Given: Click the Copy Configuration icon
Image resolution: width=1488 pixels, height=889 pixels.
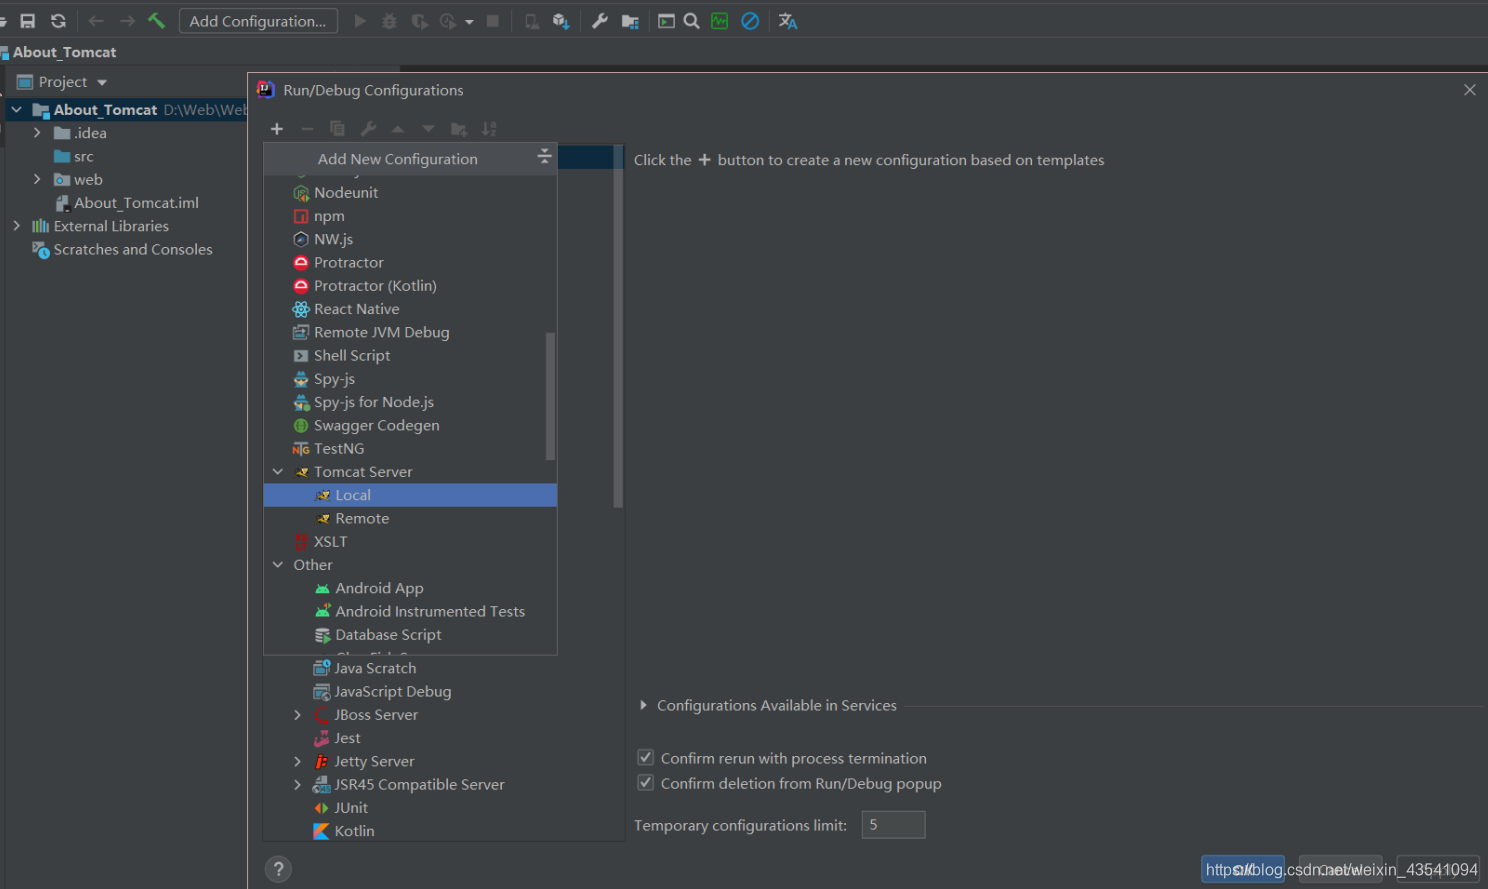Looking at the screenshot, I should pos(337,129).
